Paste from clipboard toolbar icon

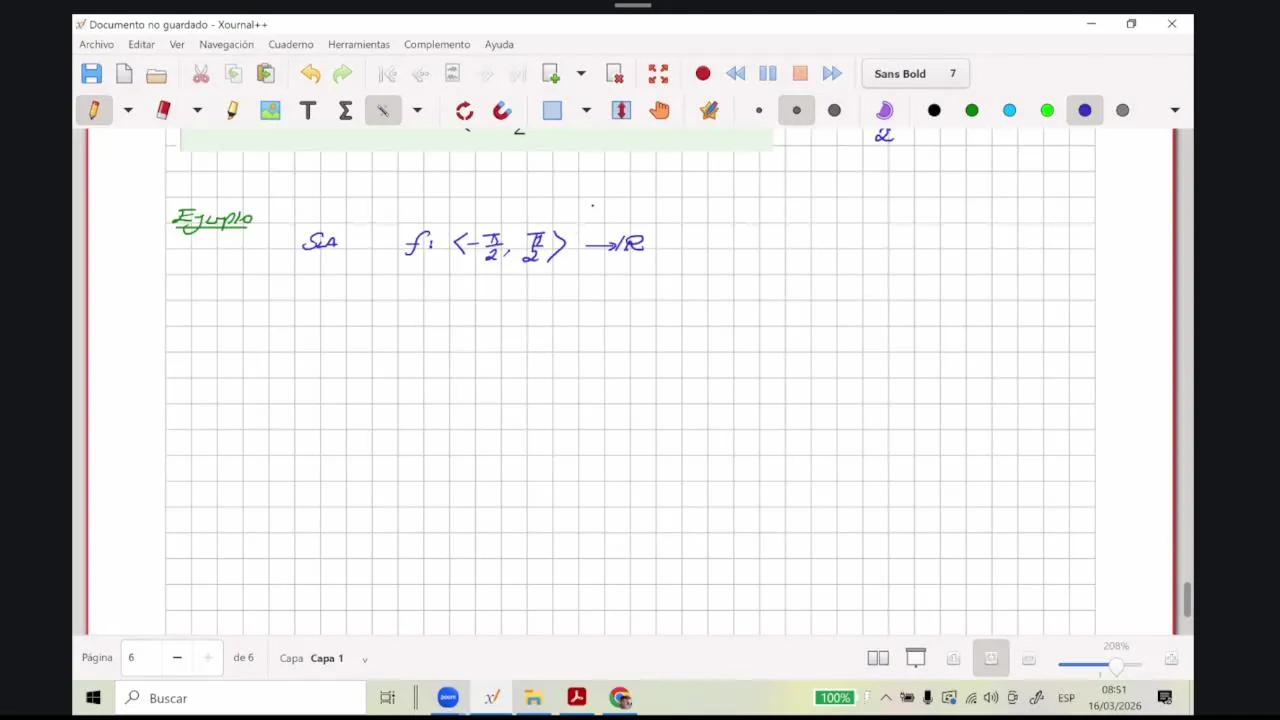(x=265, y=73)
